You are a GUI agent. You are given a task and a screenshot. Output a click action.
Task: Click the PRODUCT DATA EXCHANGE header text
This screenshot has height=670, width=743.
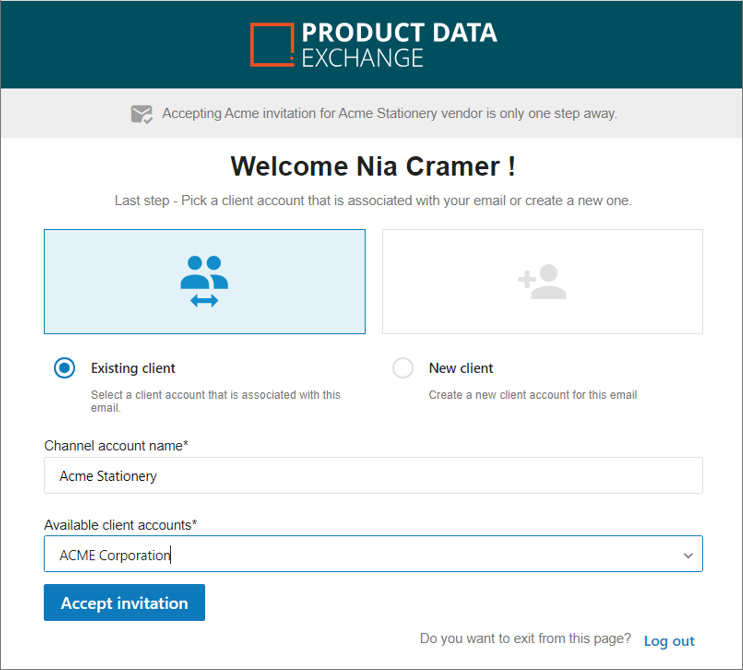point(399,45)
